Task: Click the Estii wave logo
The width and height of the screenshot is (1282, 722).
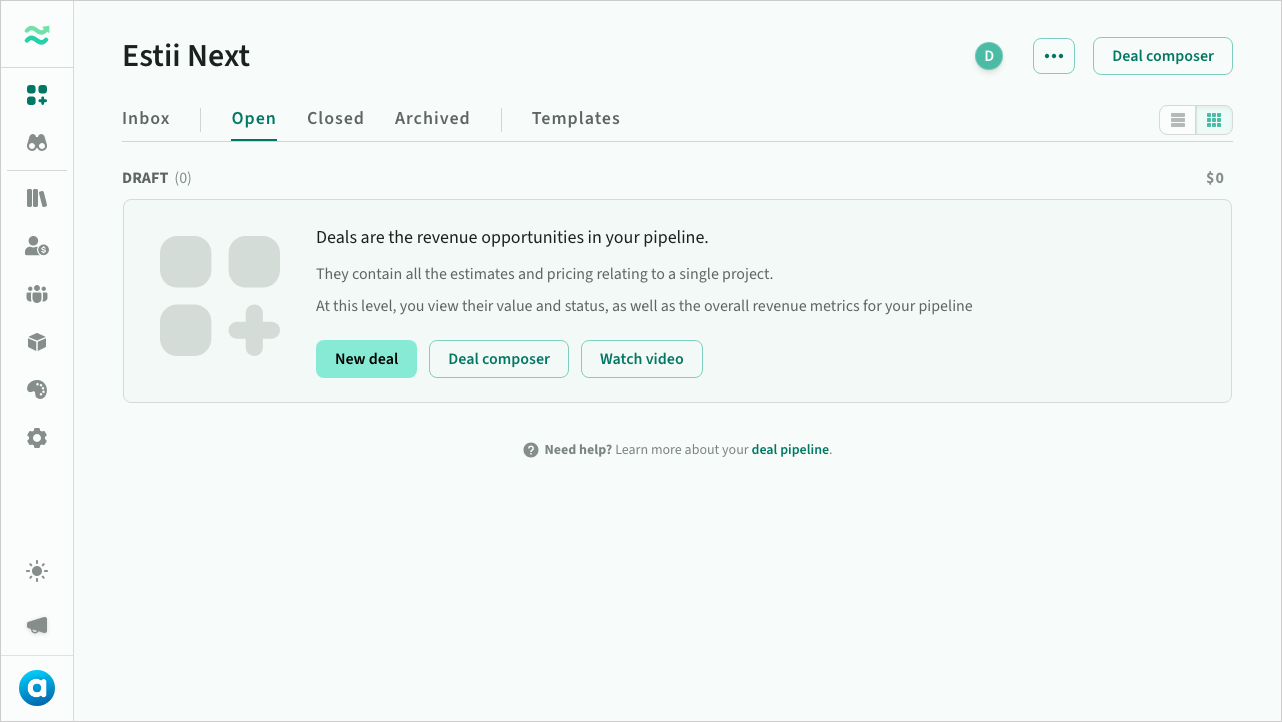Action: (x=37, y=36)
